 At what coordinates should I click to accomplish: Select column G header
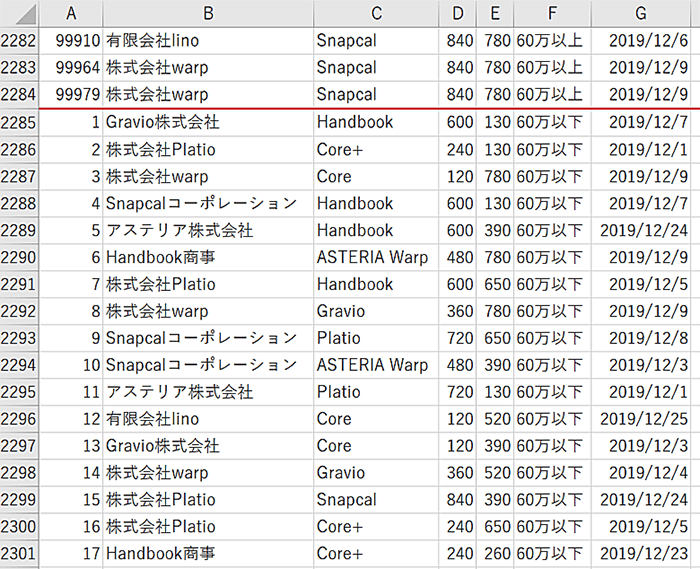[x=641, y=13]
